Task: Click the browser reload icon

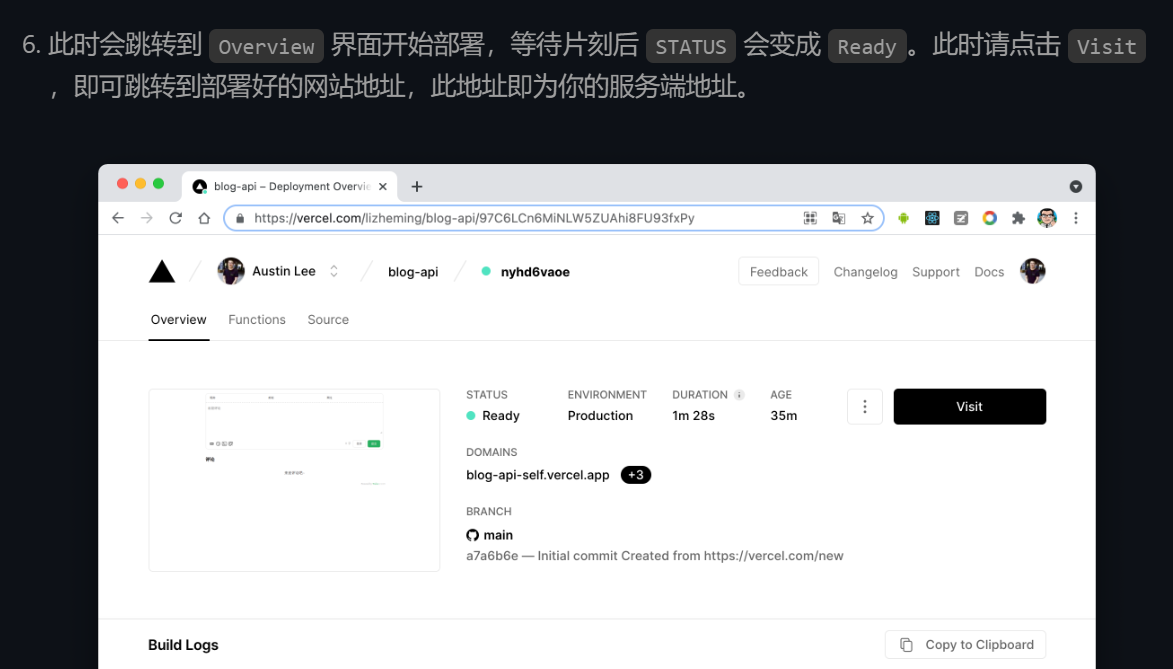Action: tap(176, 218)
